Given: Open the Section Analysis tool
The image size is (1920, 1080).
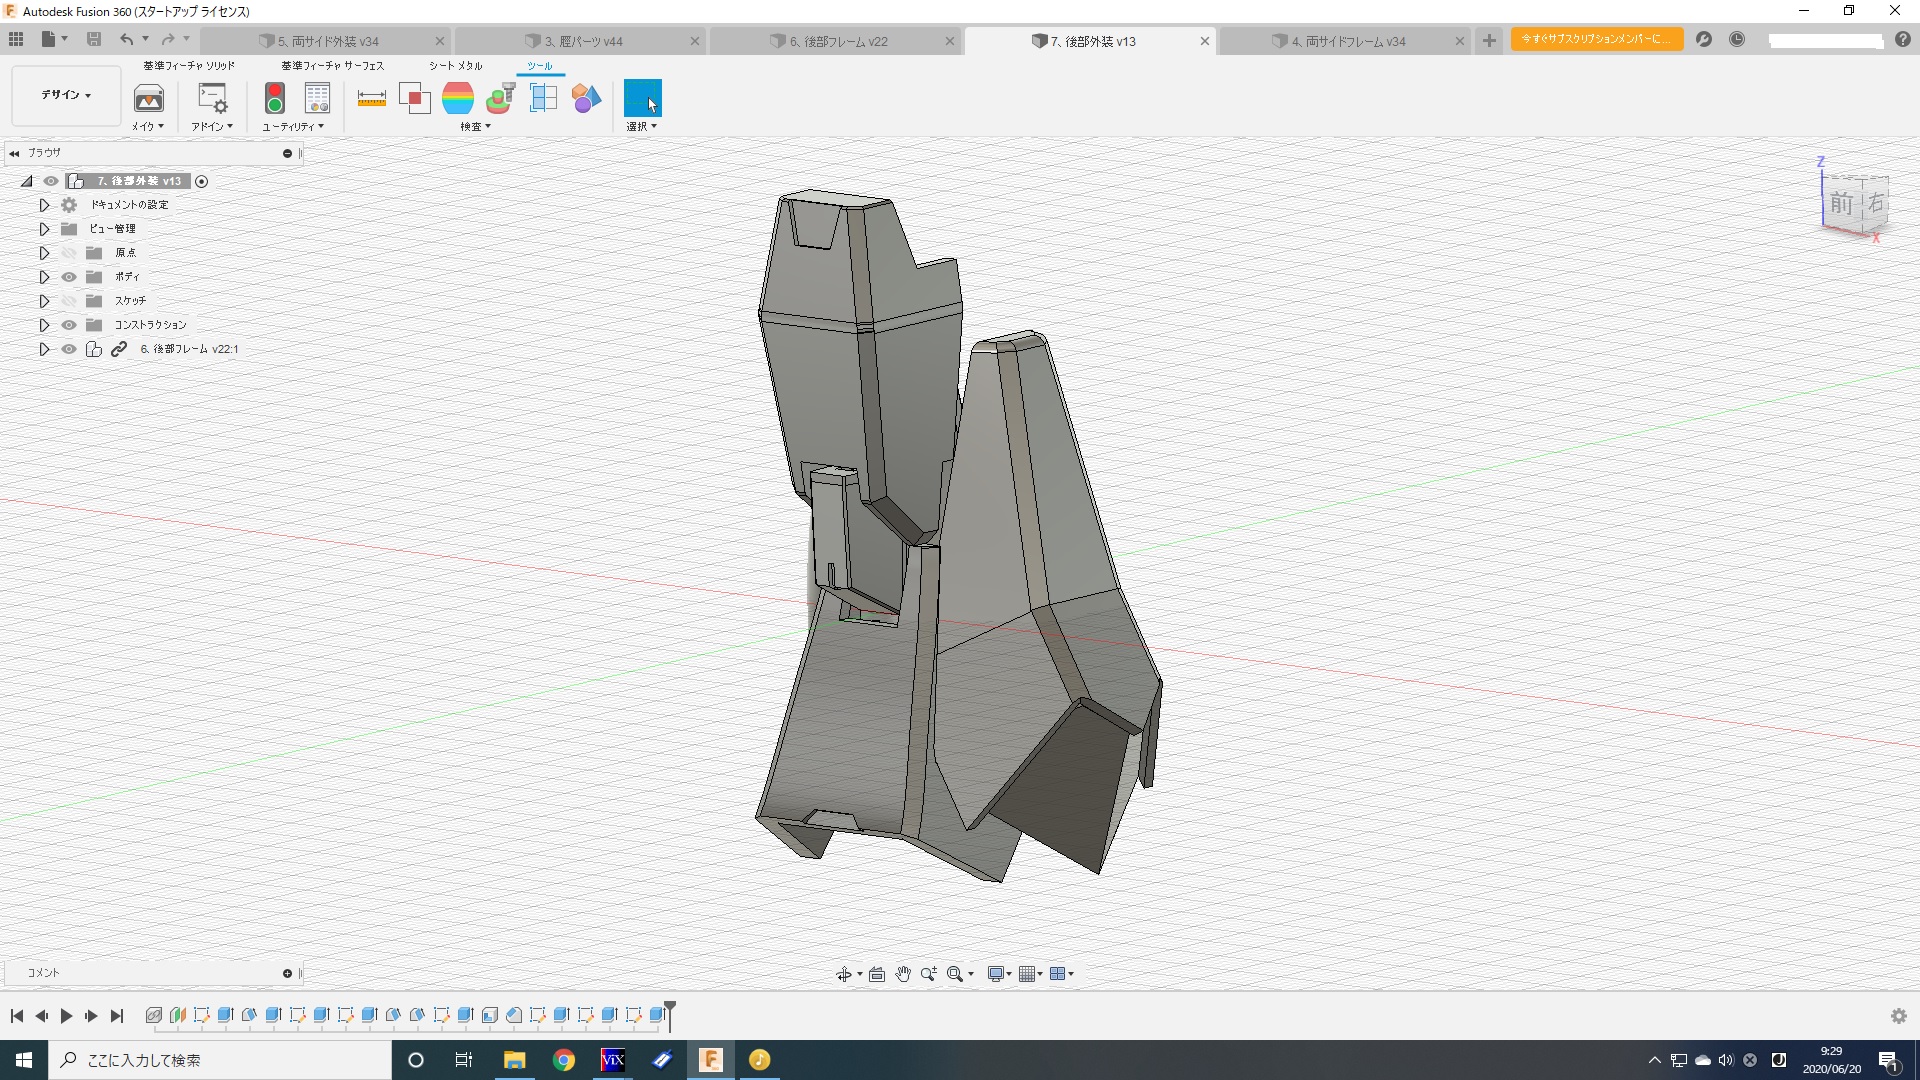Looking at the screenshot, I should [x=543, y=98].
